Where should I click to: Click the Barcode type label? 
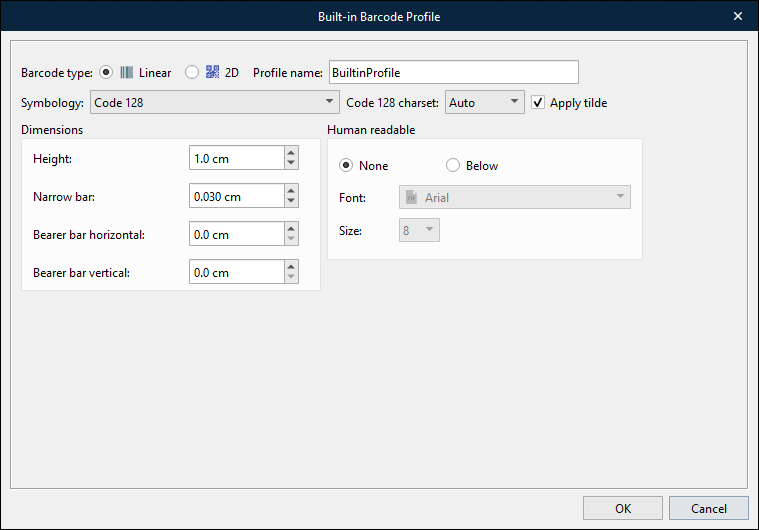pyautogui.click(x=57, y=73)
